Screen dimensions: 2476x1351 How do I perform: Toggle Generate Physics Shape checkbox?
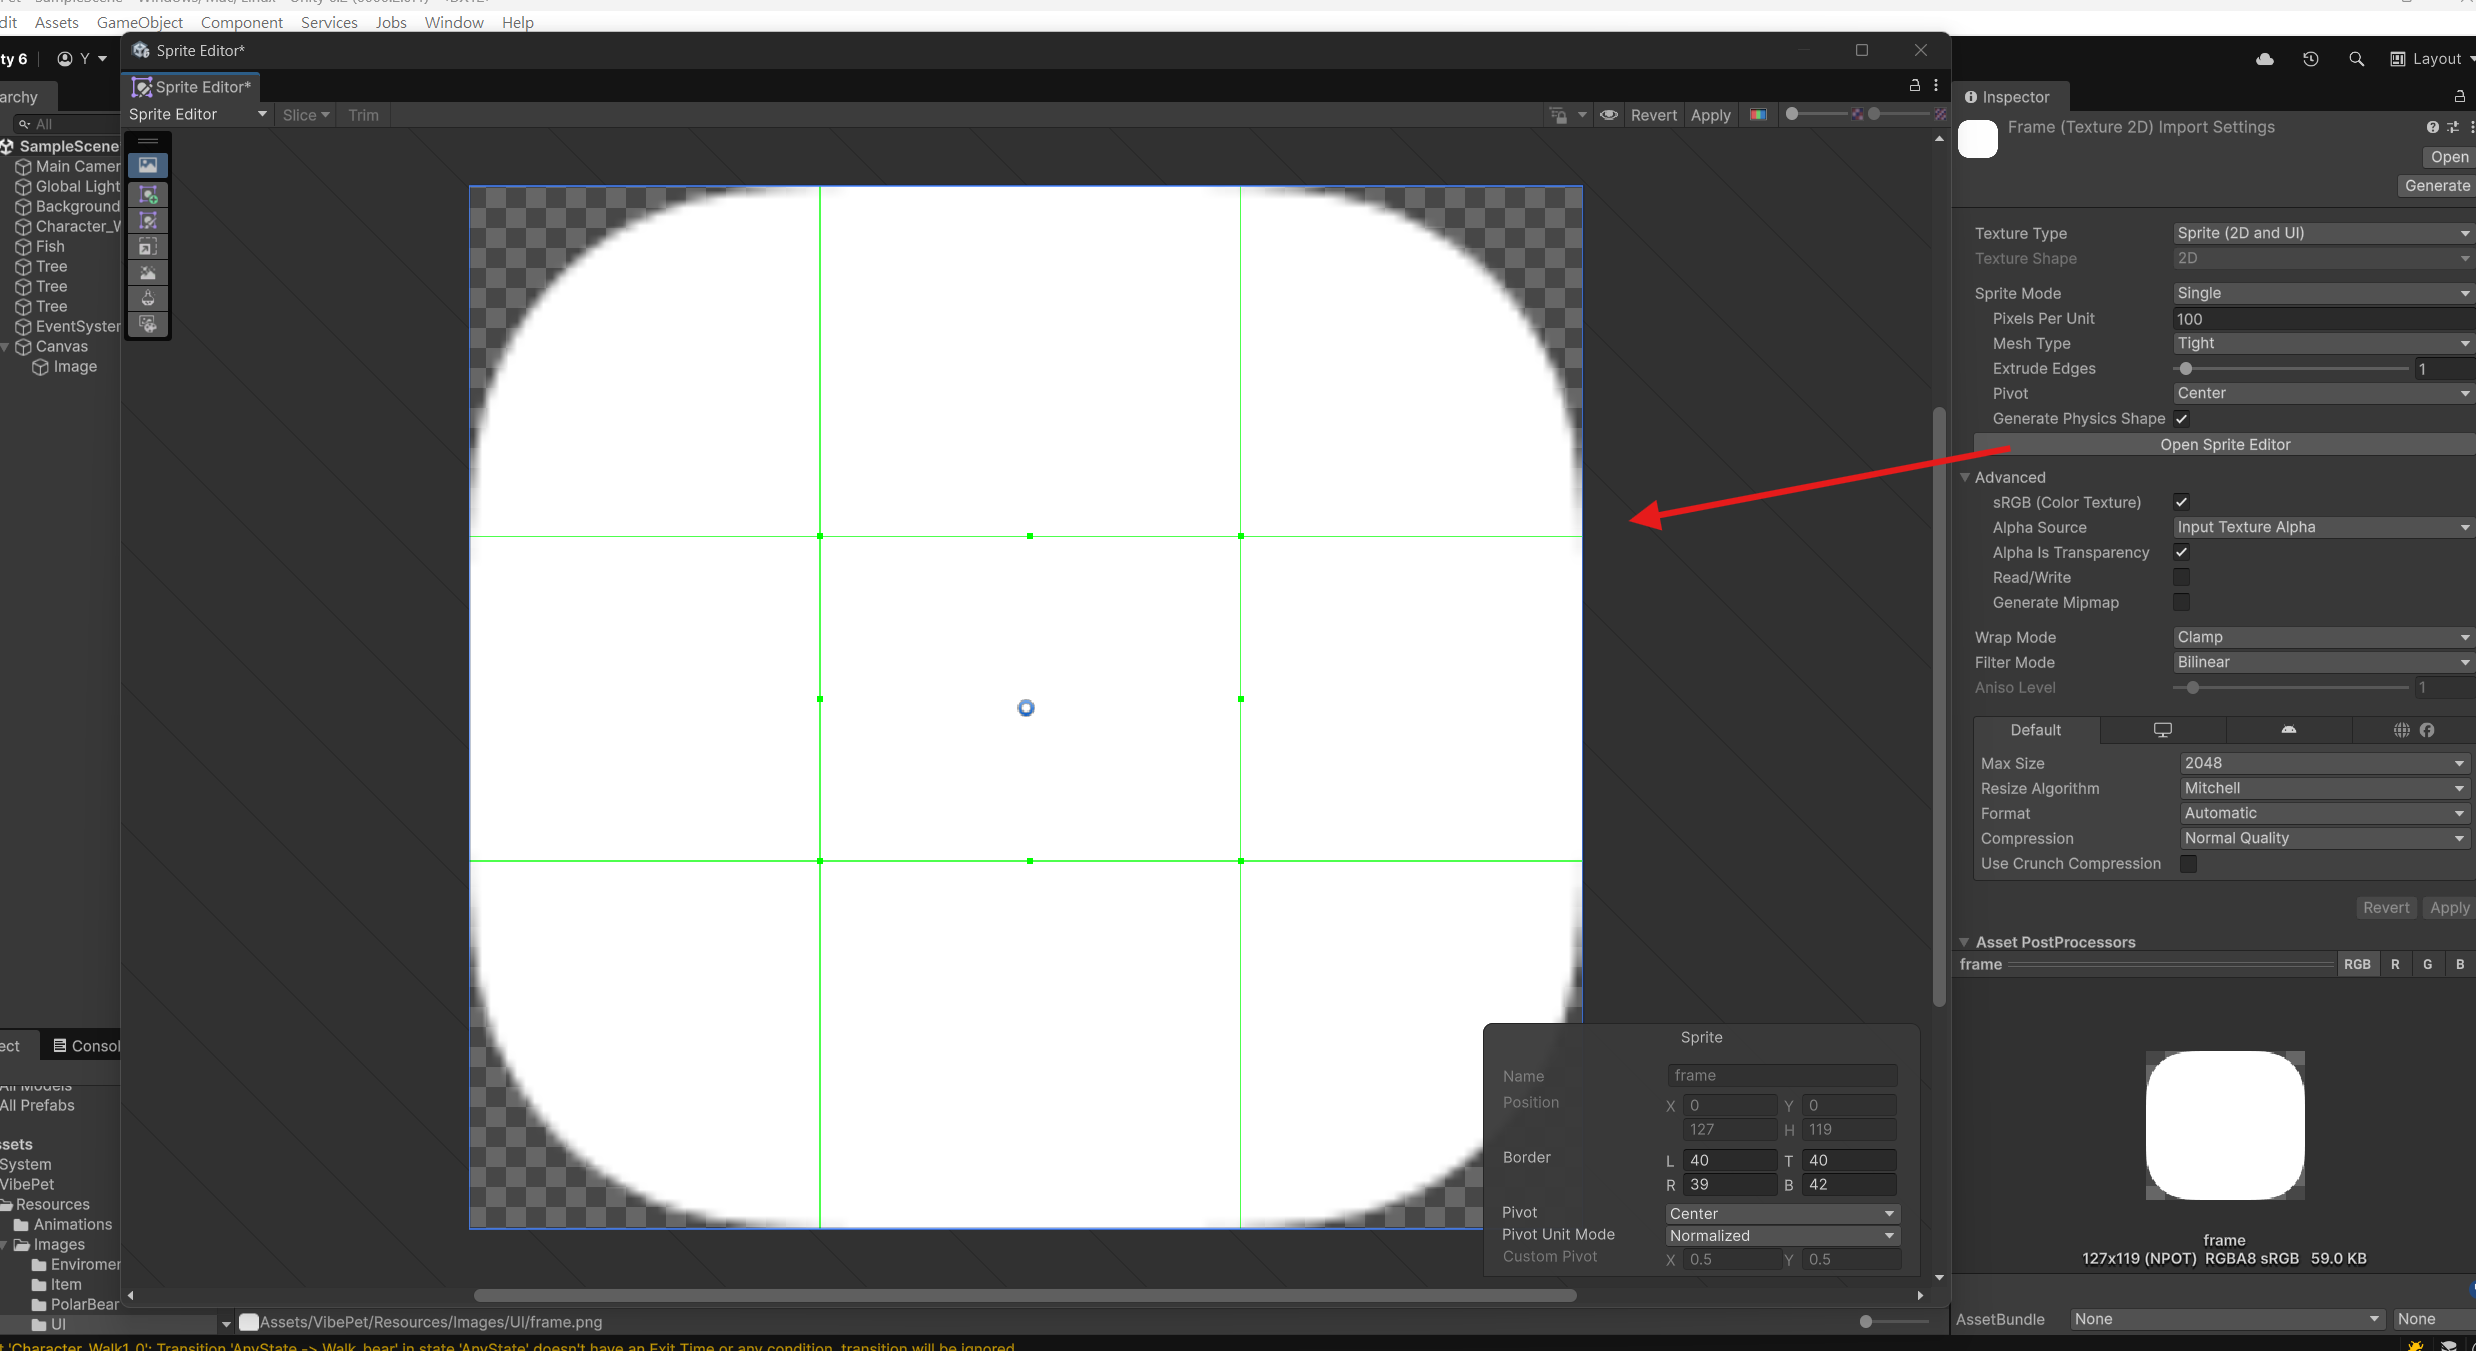[x=2182, y=419]
